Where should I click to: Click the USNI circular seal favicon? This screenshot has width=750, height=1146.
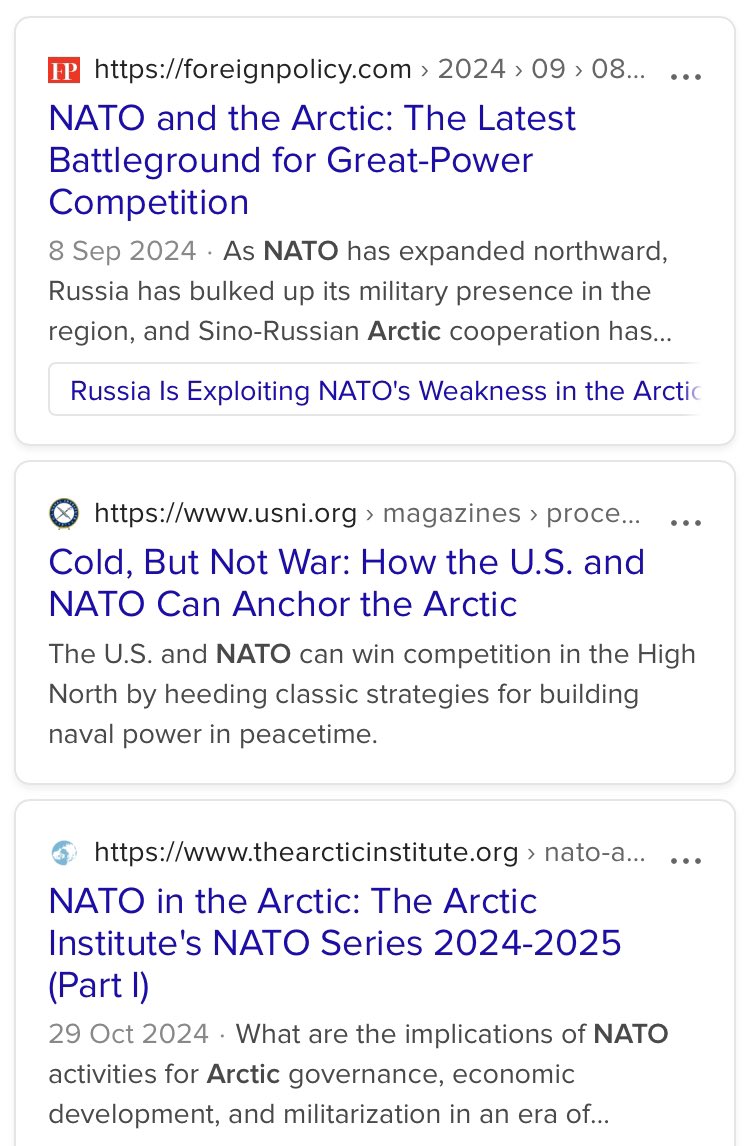(64, 513)
